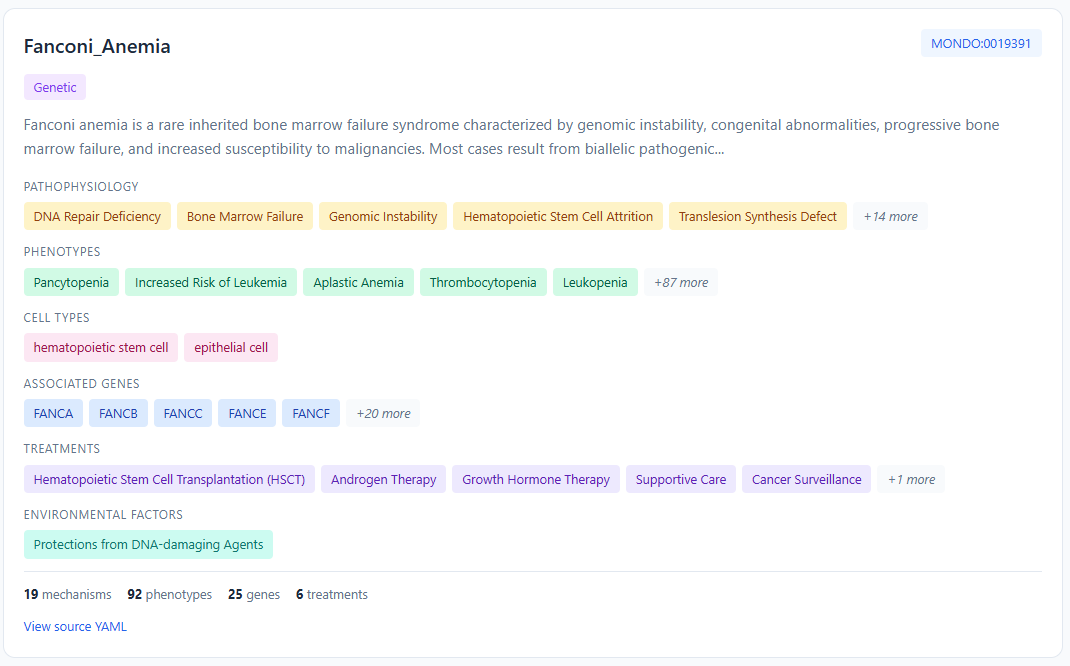Select the FANCE gene tag
Screen dimensions: 1070x666
(247, 414)
